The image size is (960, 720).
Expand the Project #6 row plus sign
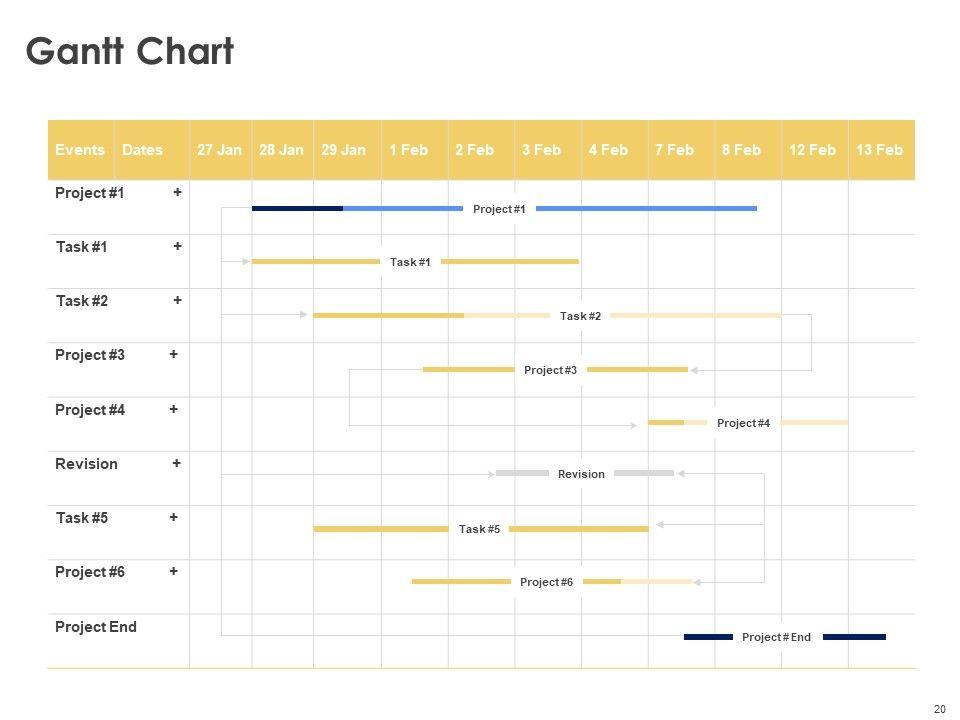174,571
